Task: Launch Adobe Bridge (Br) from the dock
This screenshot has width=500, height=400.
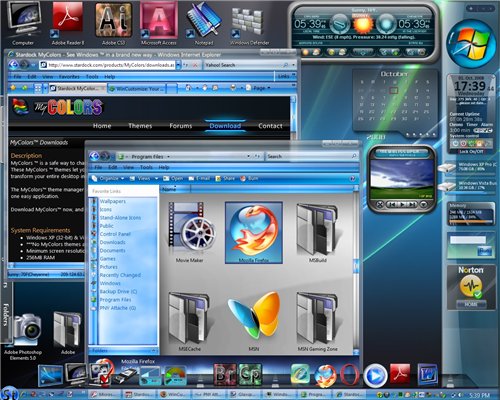Action: click(224, 375)
